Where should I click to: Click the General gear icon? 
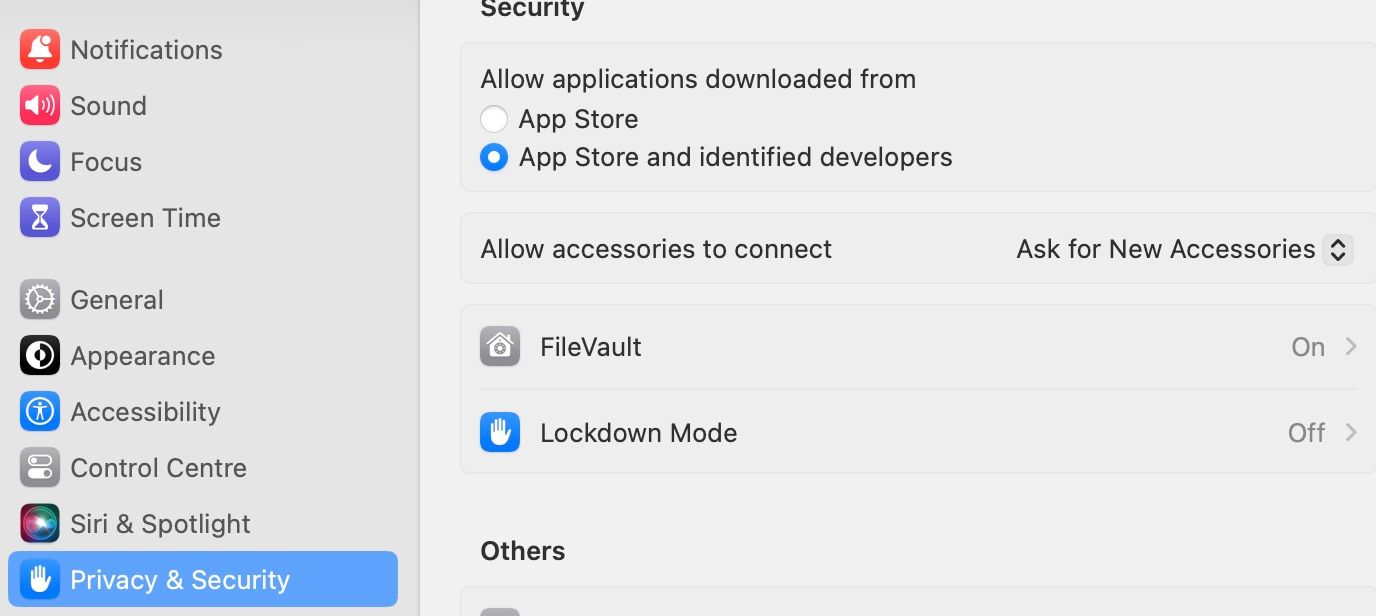pos(40,300)
